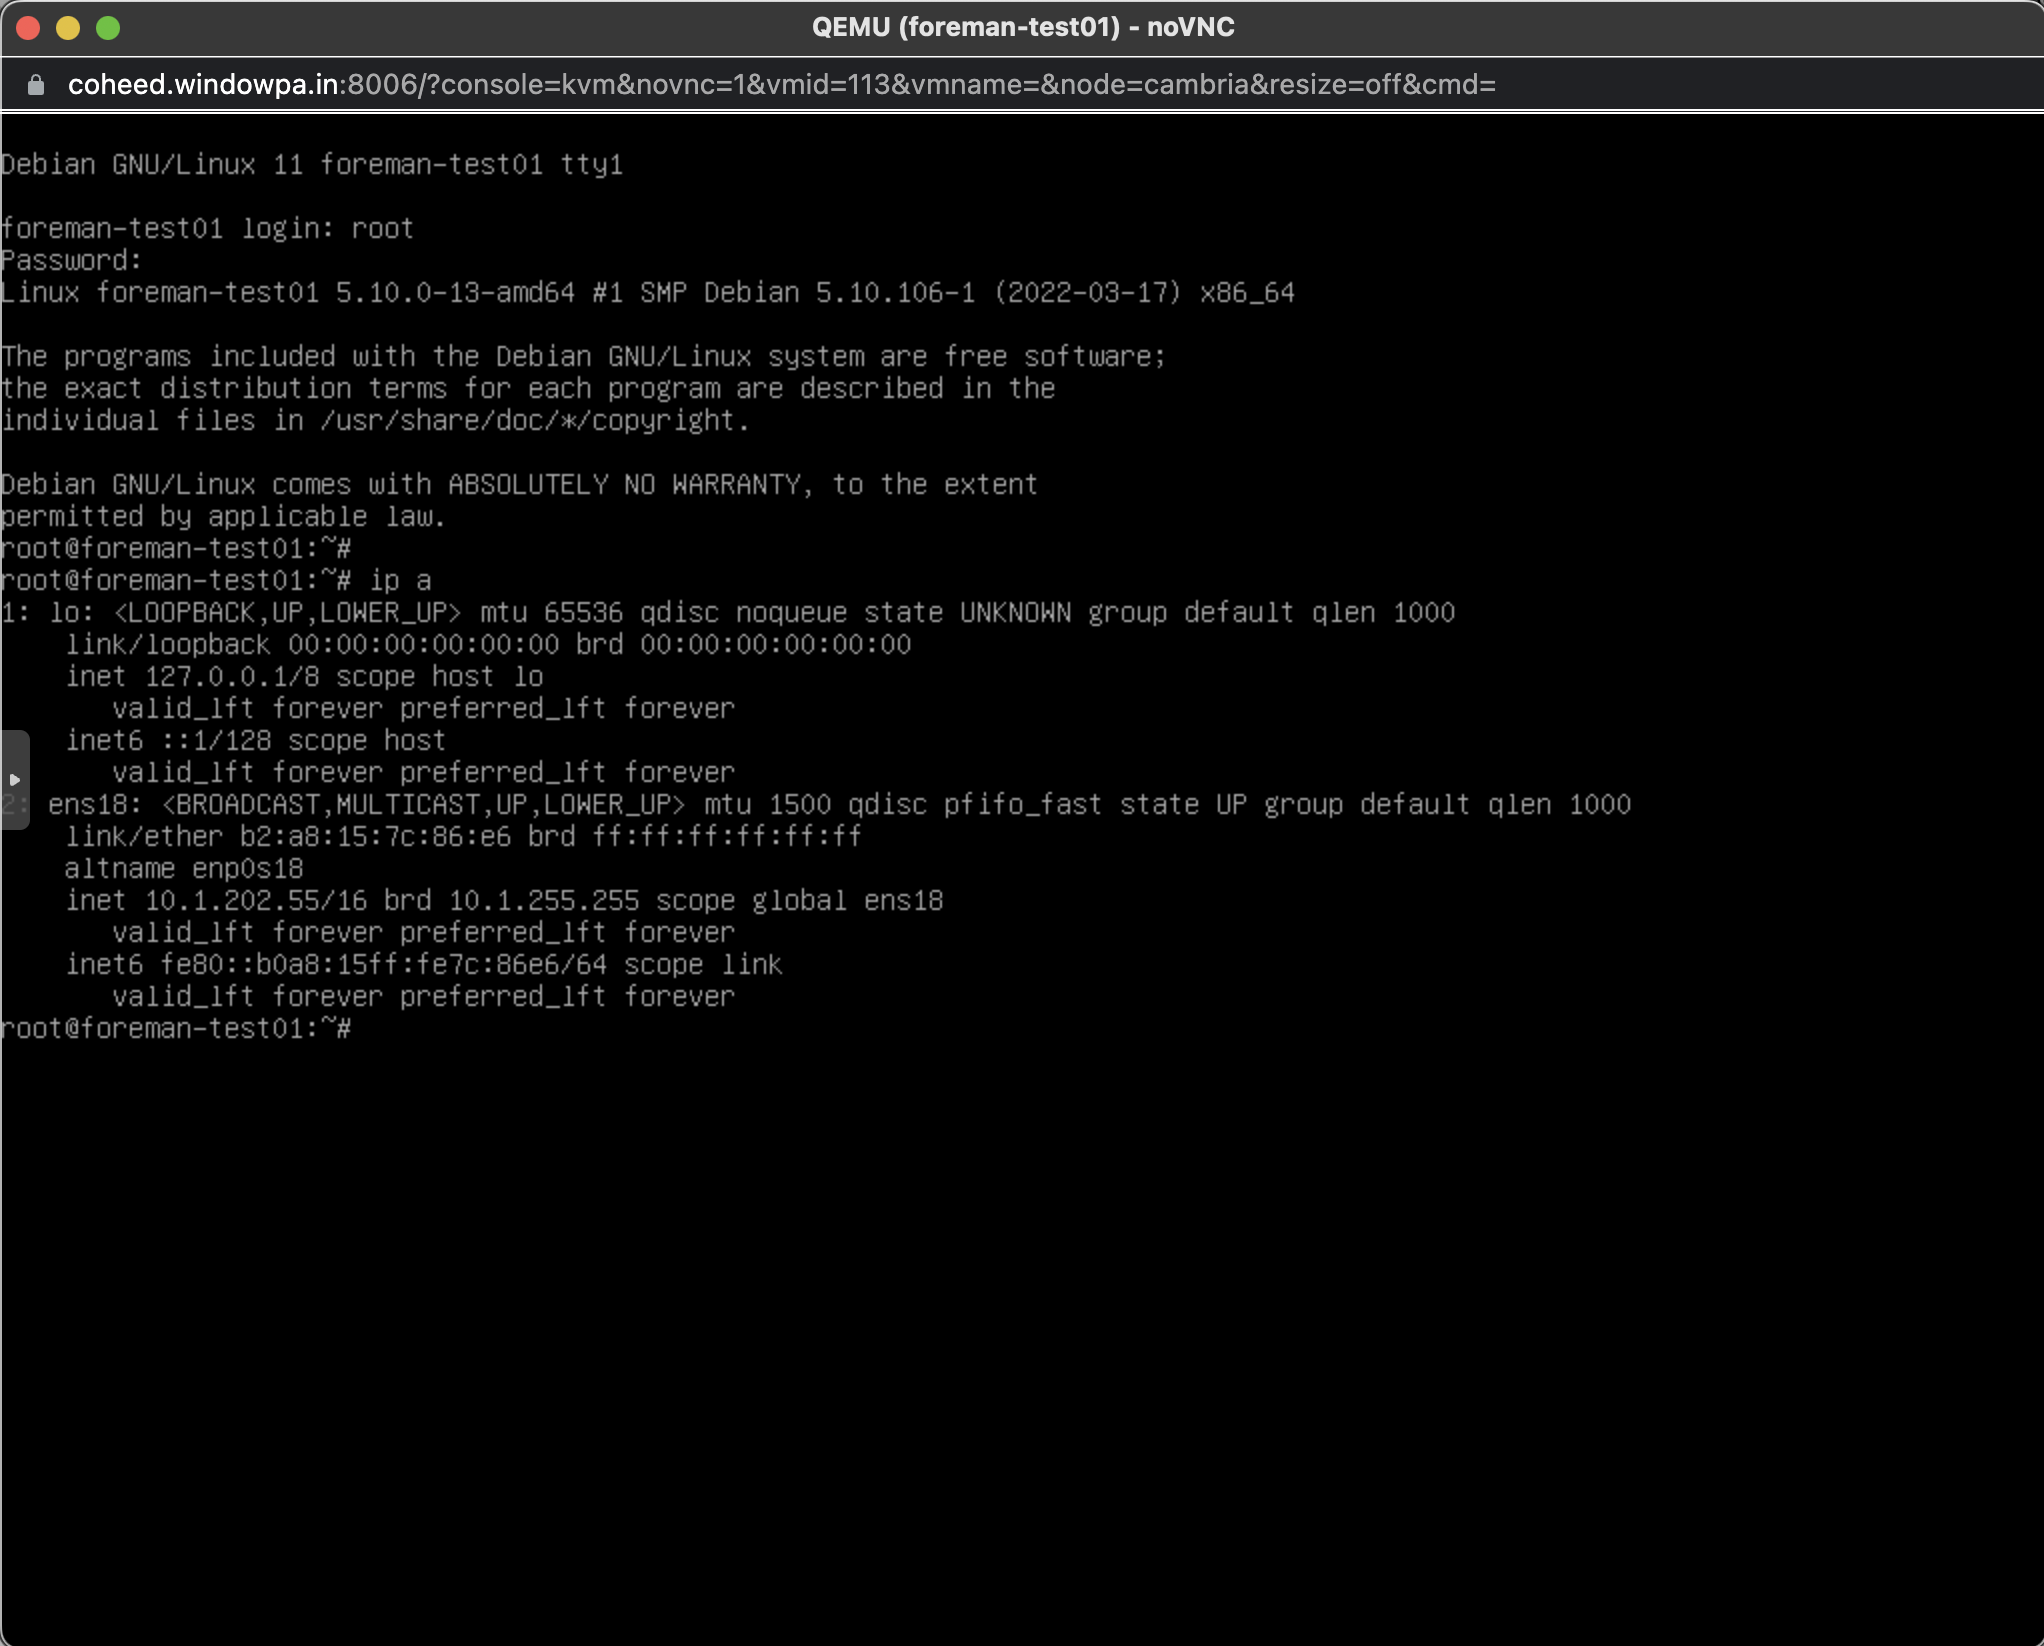Maximize window using green button
This screenshot has width=2044, height=1646.
pyautogui.click(x=108, y=28)
